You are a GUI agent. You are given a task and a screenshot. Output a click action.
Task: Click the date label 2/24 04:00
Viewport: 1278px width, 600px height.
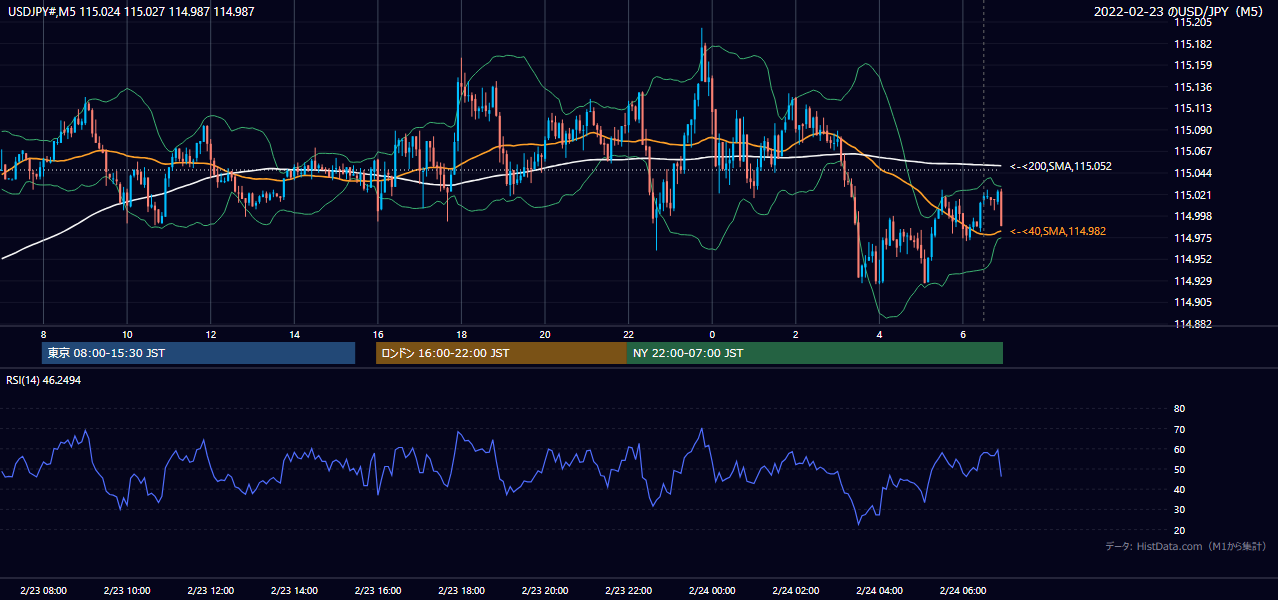[879, 590]
